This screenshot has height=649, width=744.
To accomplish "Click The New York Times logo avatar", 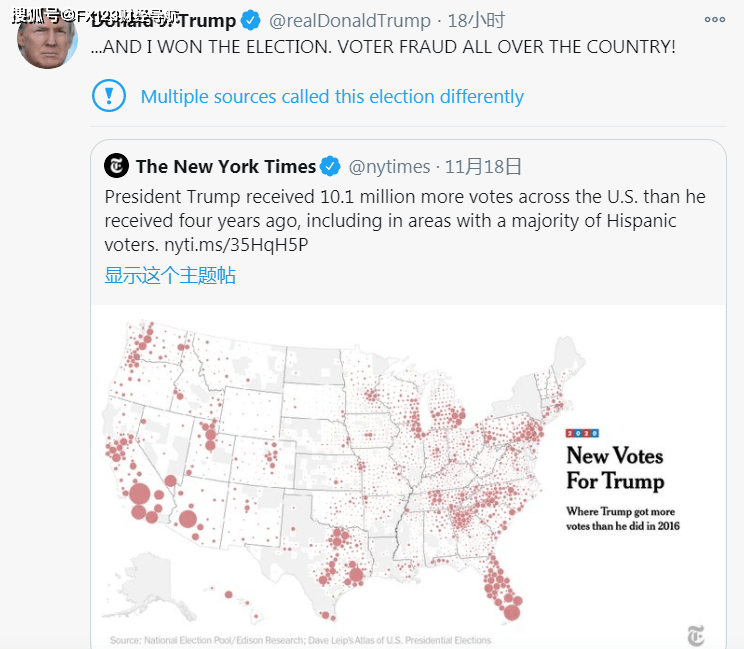I will coord(117,166).
